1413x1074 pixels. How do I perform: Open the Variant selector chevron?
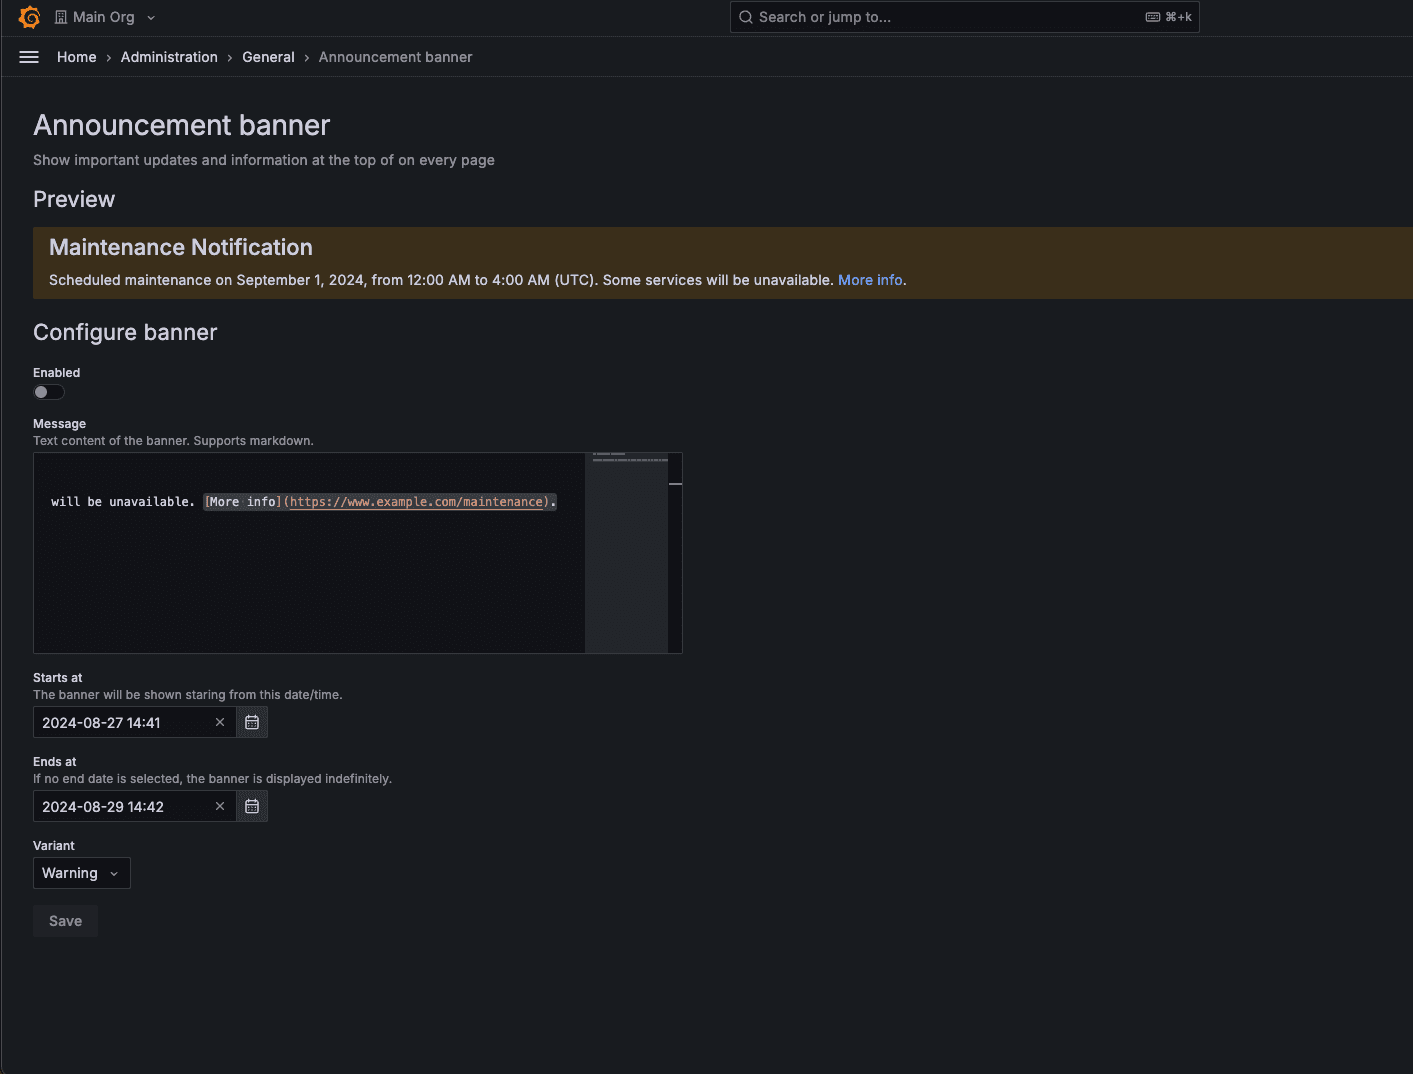[113, 872]
